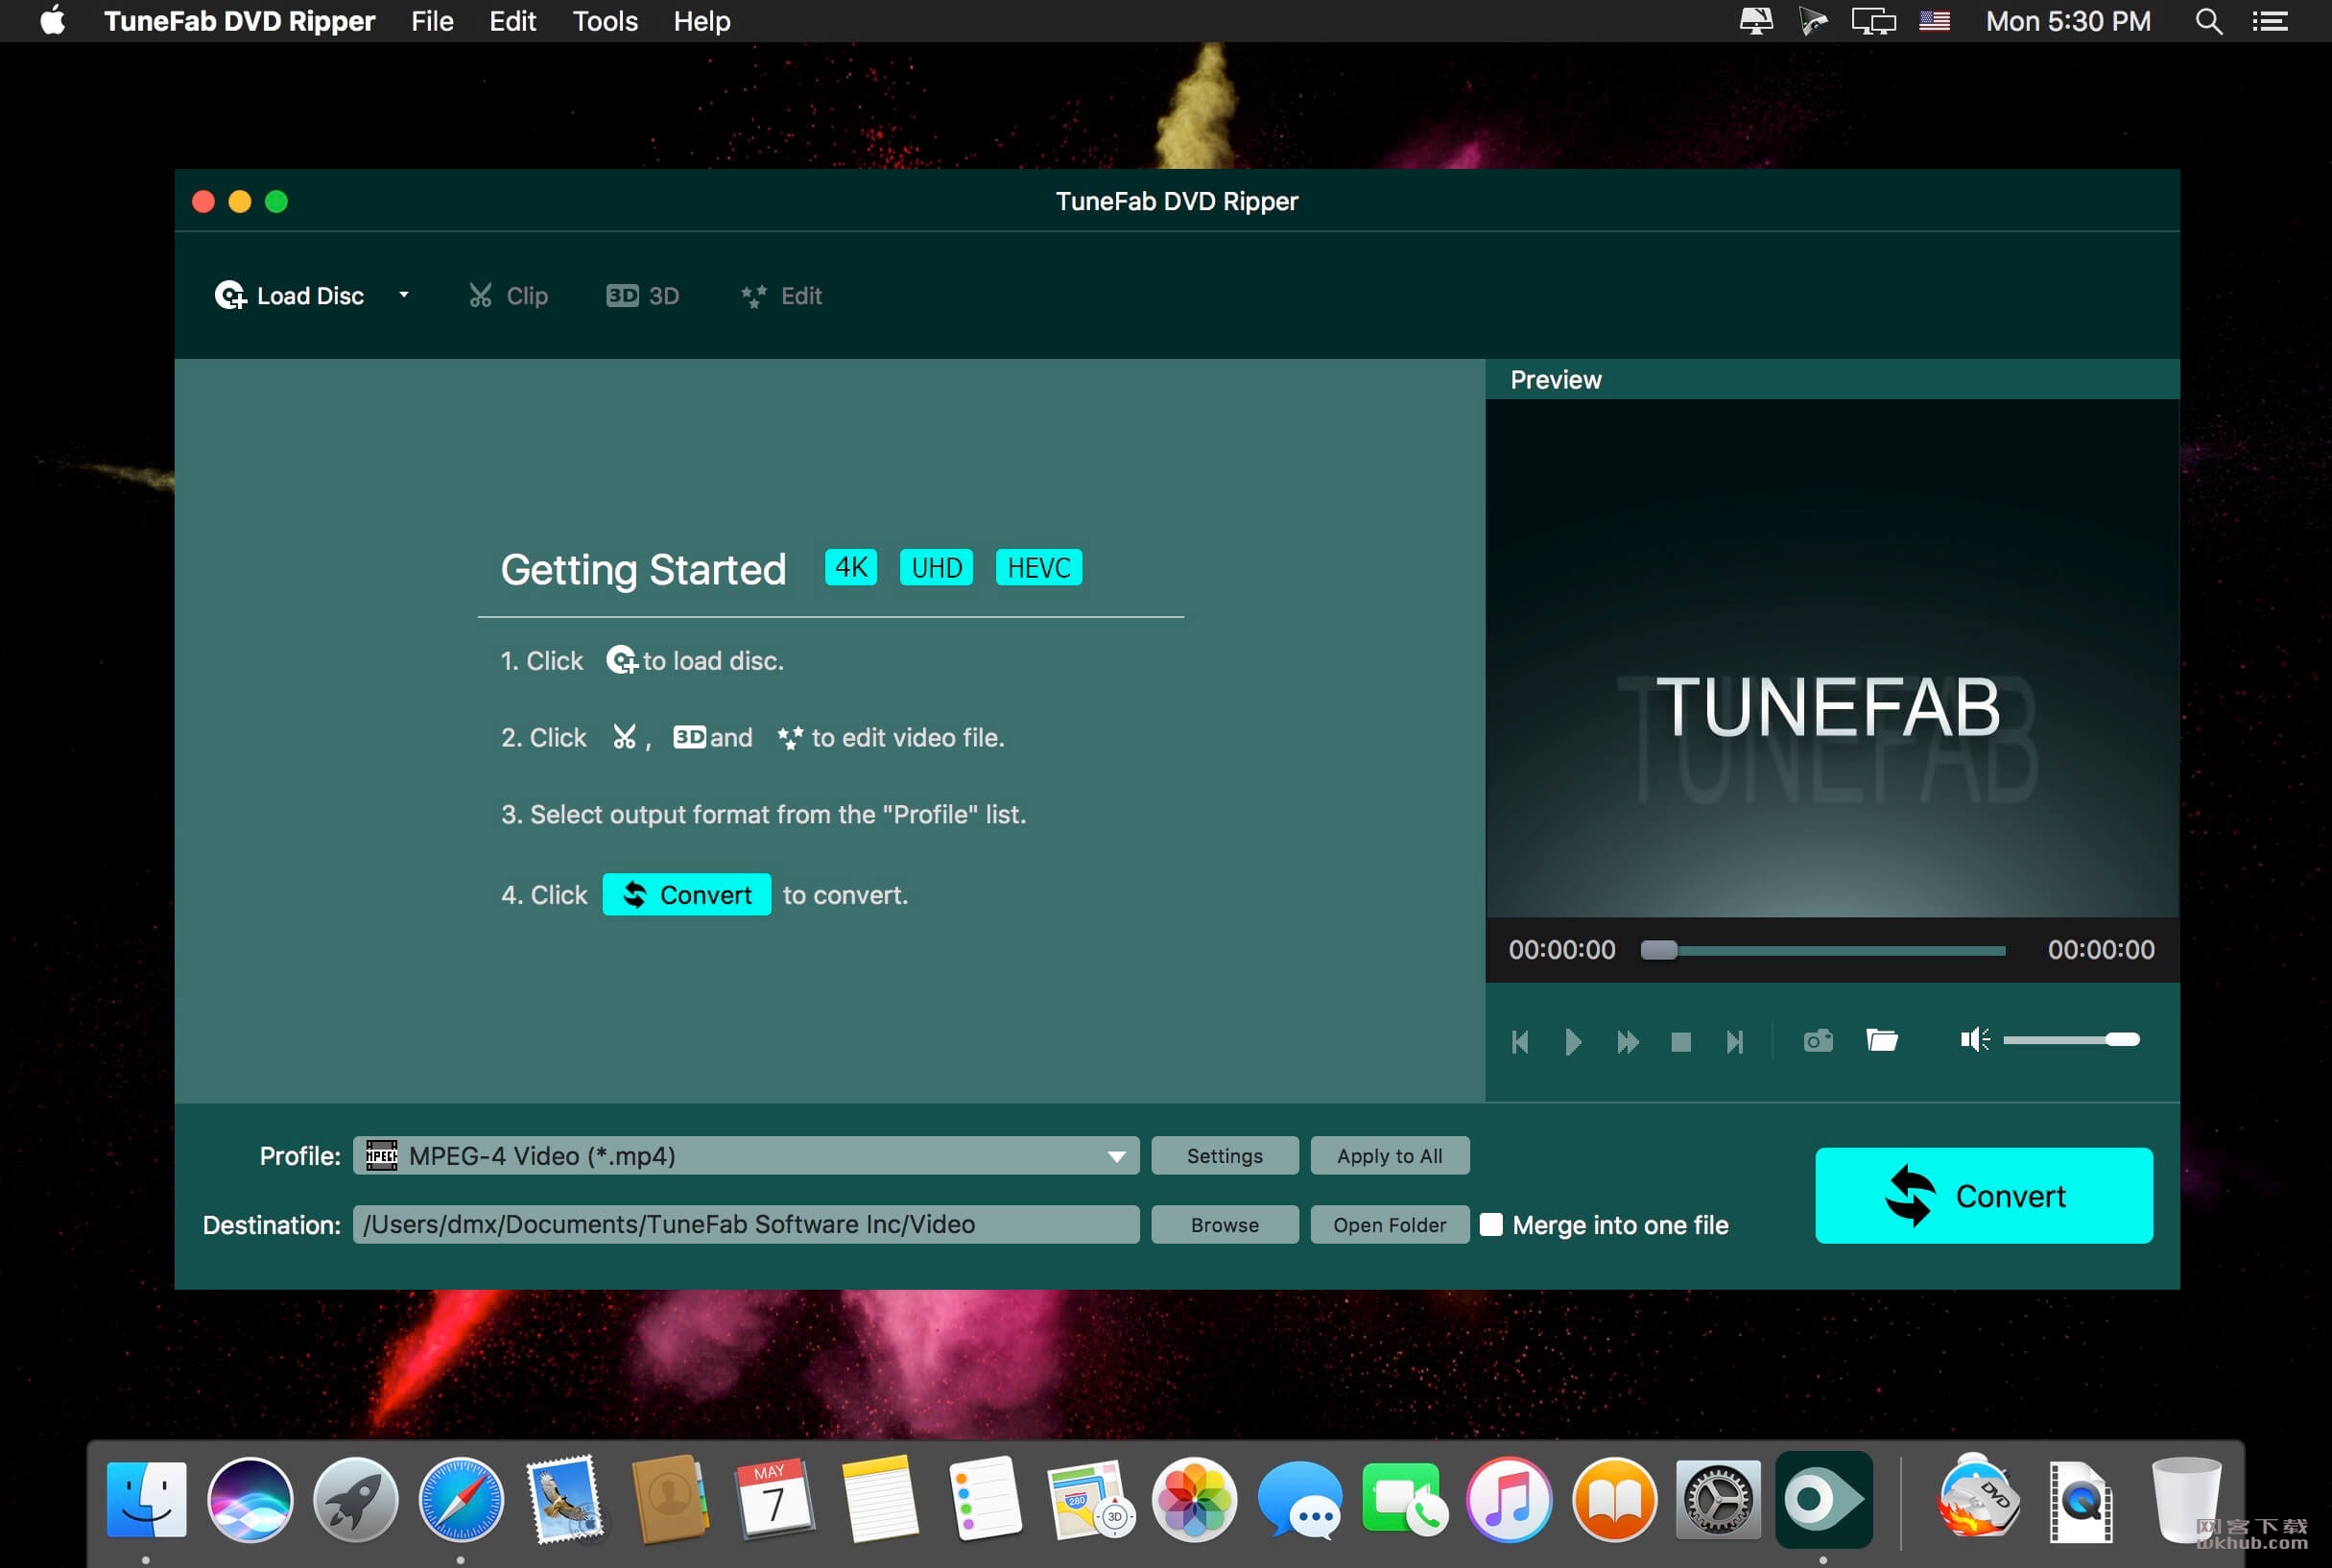Viewport: 2332px width, 1568px height.
Task: Click the UHD badge
Action: 936,568
